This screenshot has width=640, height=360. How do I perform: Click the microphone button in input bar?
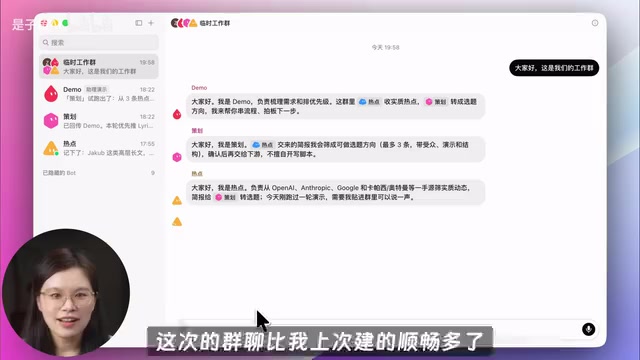(588, 329)
